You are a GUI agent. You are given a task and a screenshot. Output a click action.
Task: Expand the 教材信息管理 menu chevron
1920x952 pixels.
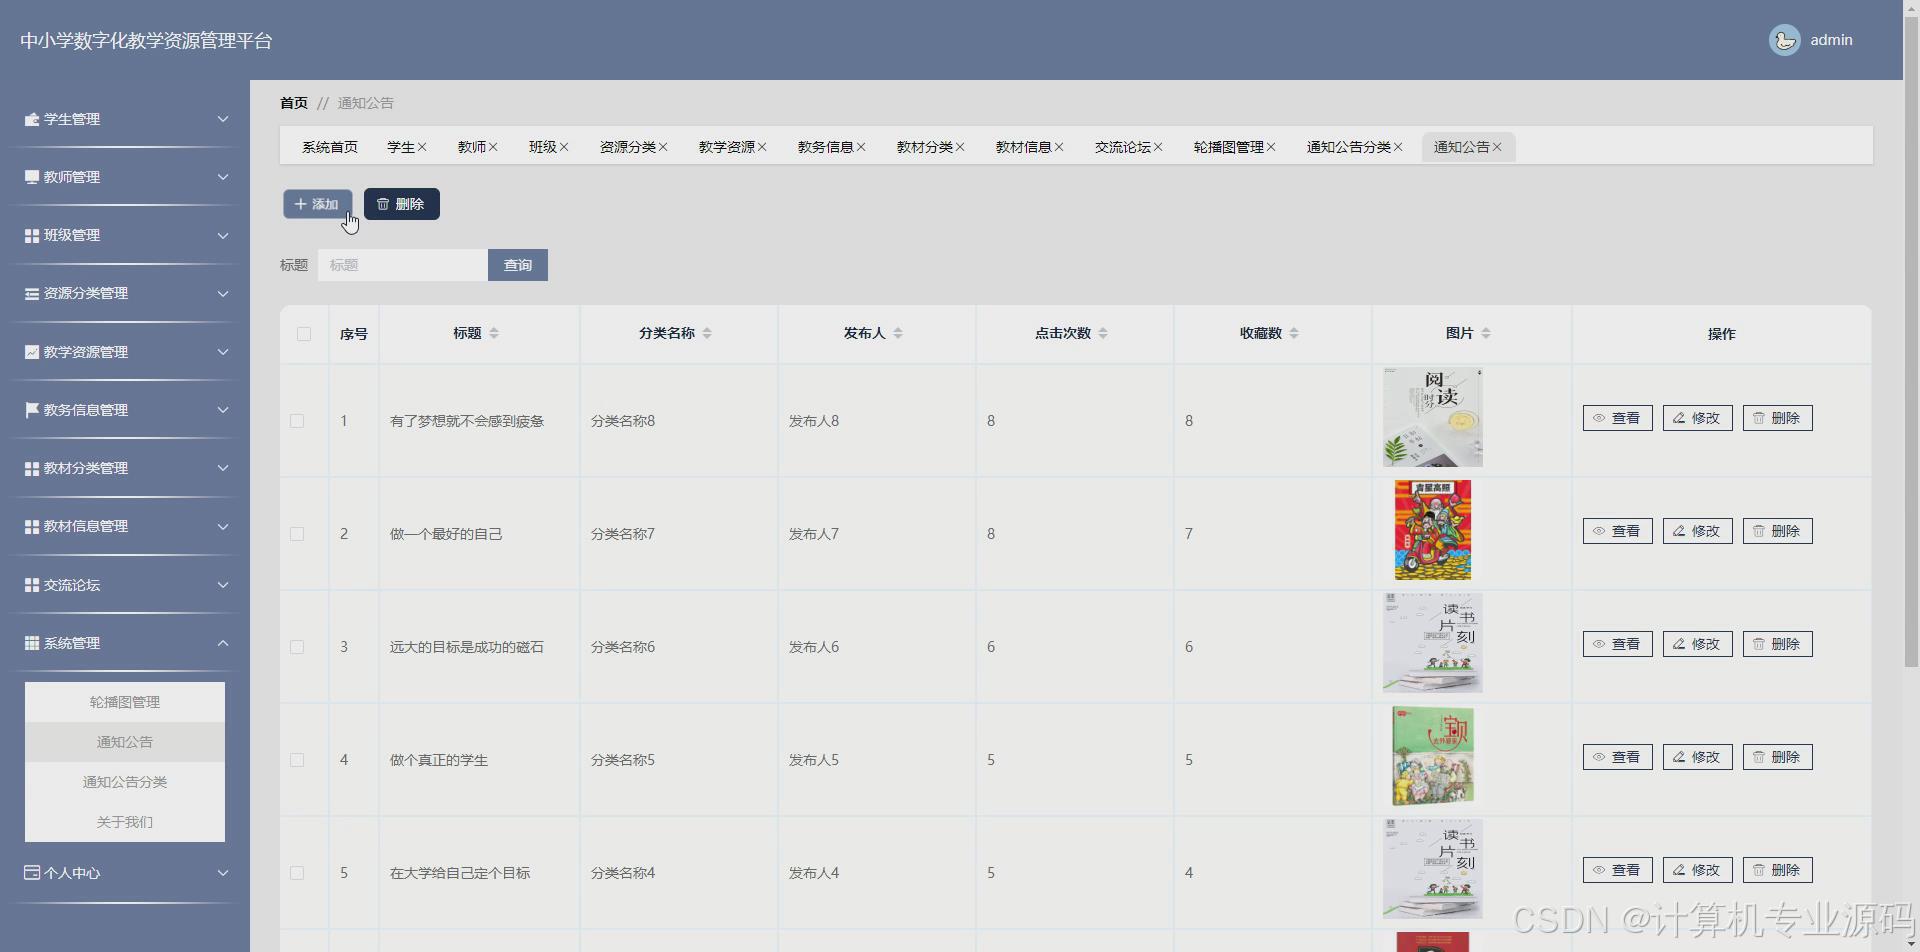pyautogui.click(x=223, y=526)
